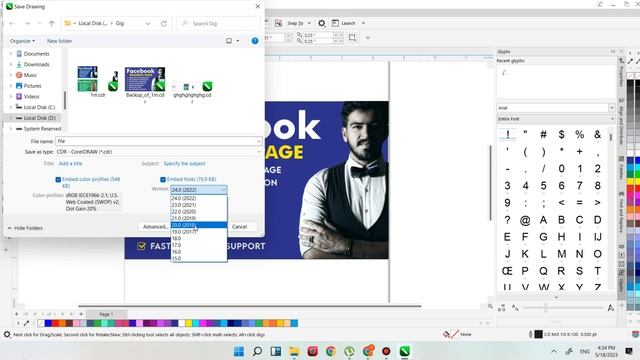Add a new page with plus icon
640x360 pixels.
[x=81, y=314]
